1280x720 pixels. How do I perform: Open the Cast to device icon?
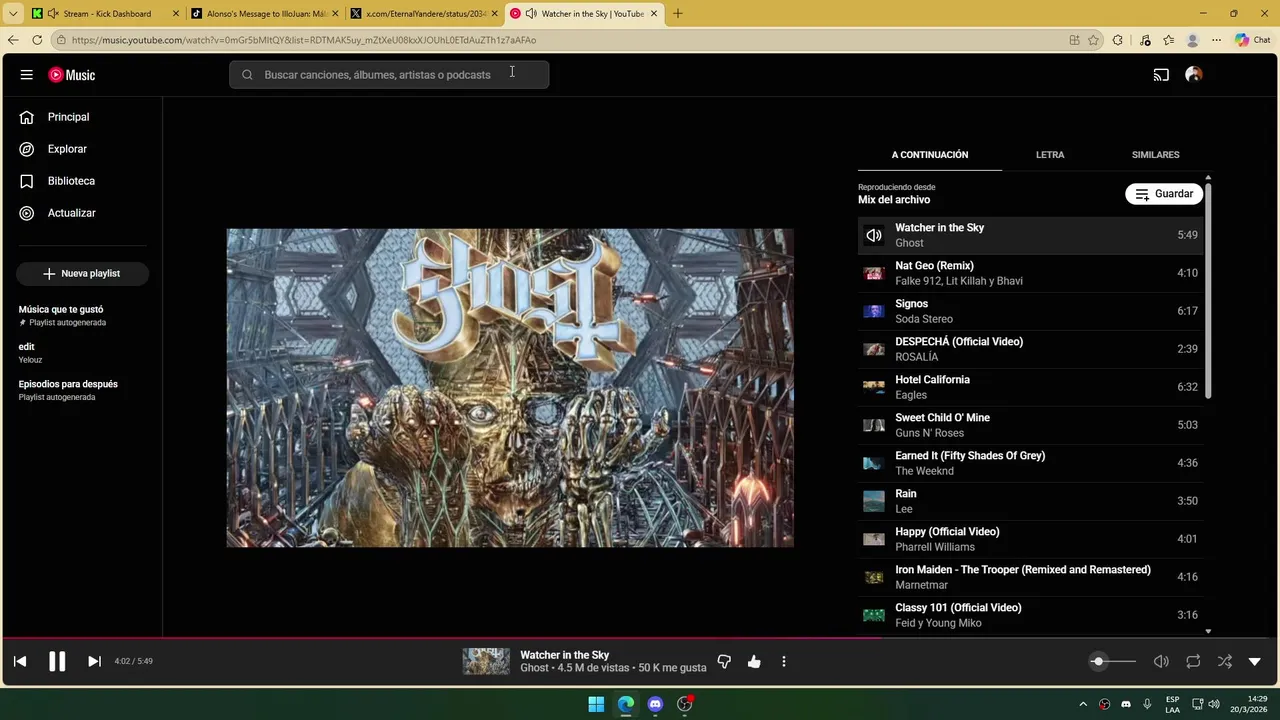tap(1161, 75)
